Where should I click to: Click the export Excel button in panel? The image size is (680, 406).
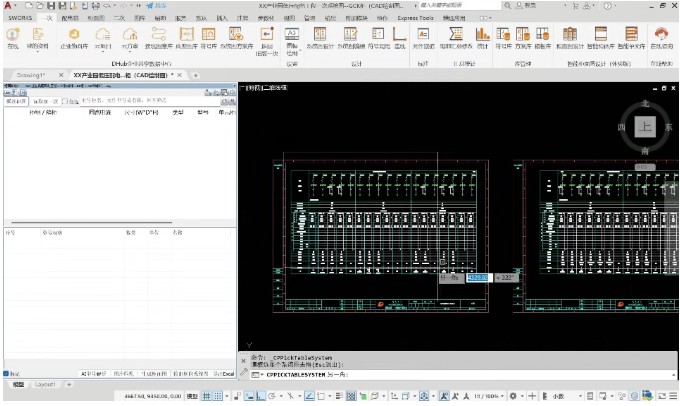224,373
